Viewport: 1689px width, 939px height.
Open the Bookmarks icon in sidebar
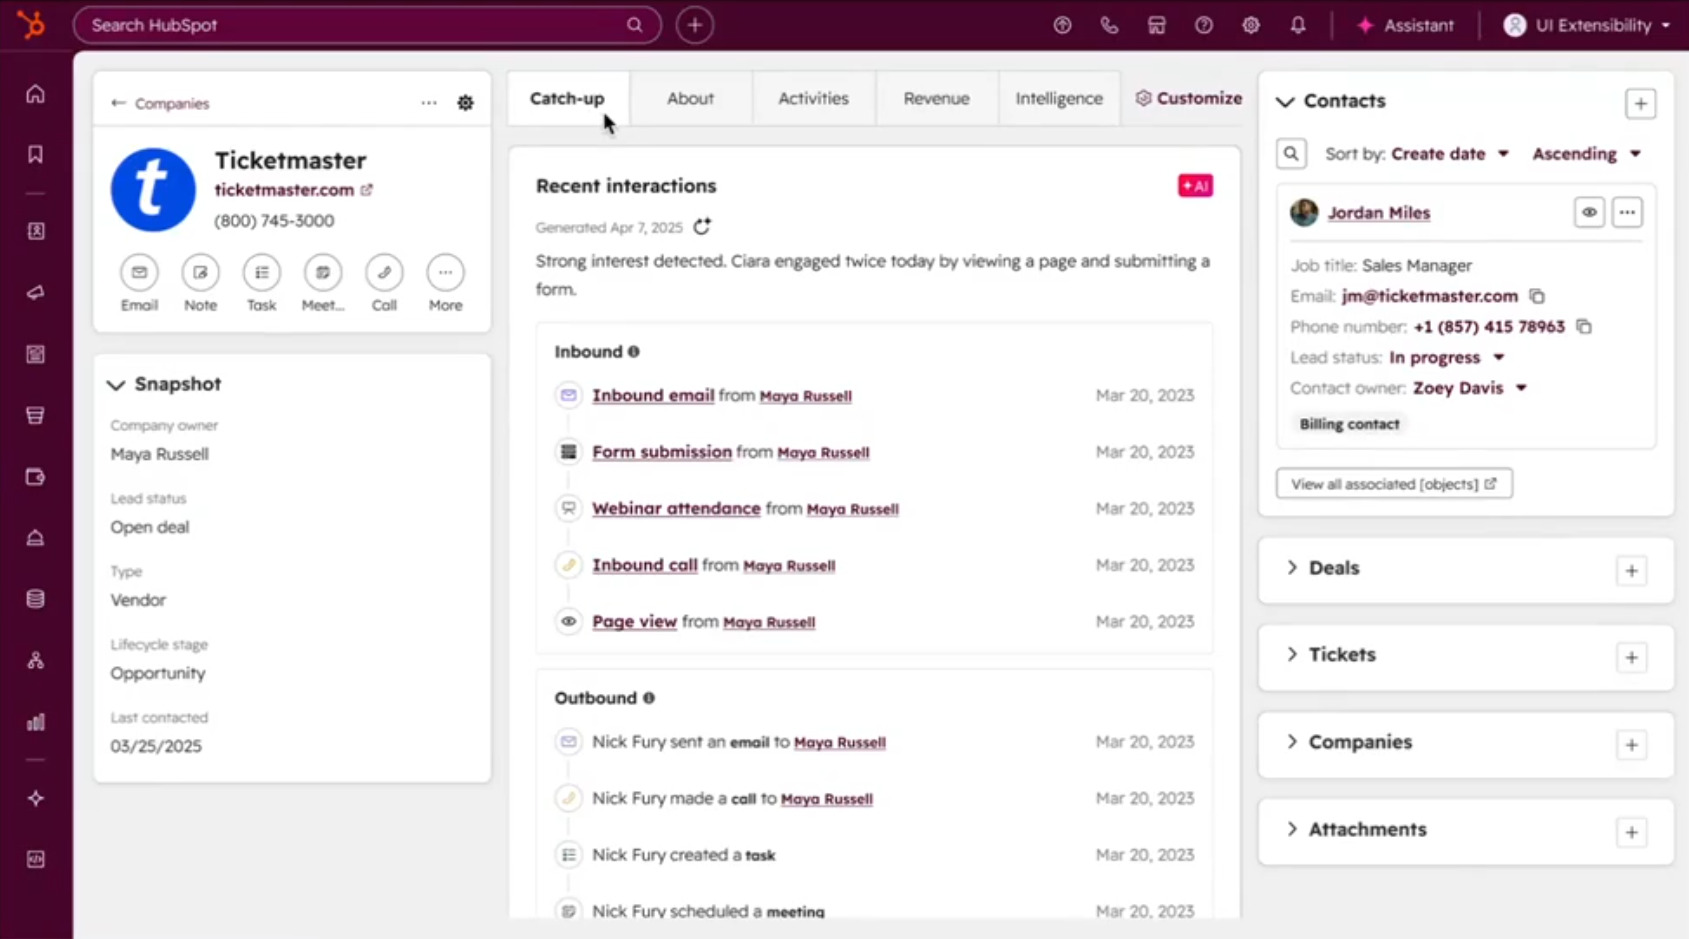tap(35, 154)
